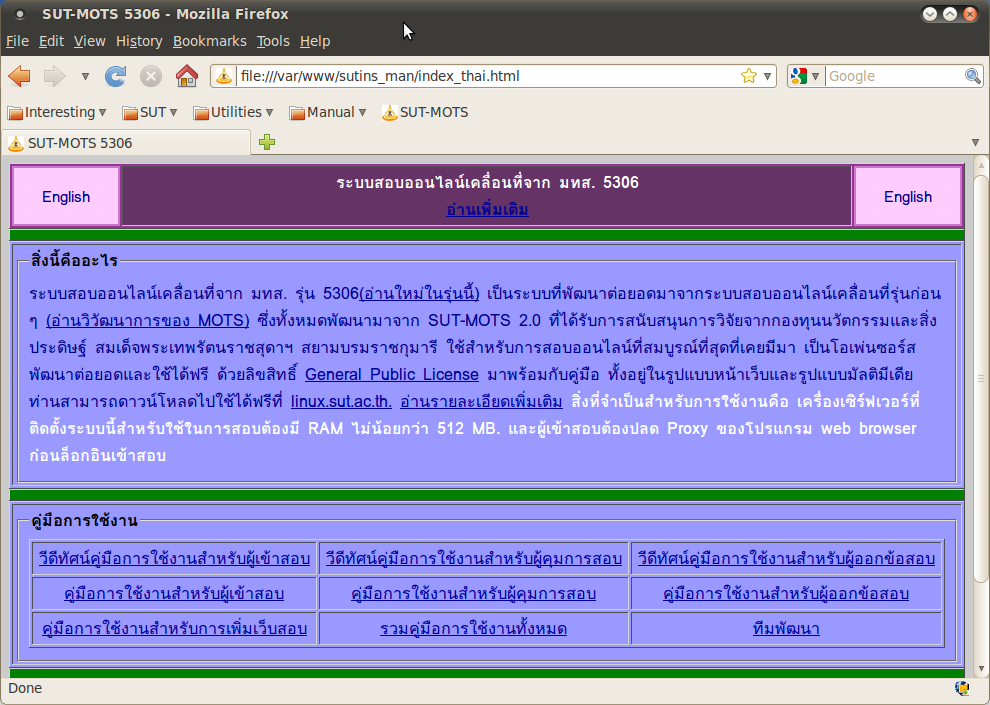Image resolution: width=990 pixels, height=705 pixels.
Task: Click the site identity icon in the address bar
Action: (224, 76)
